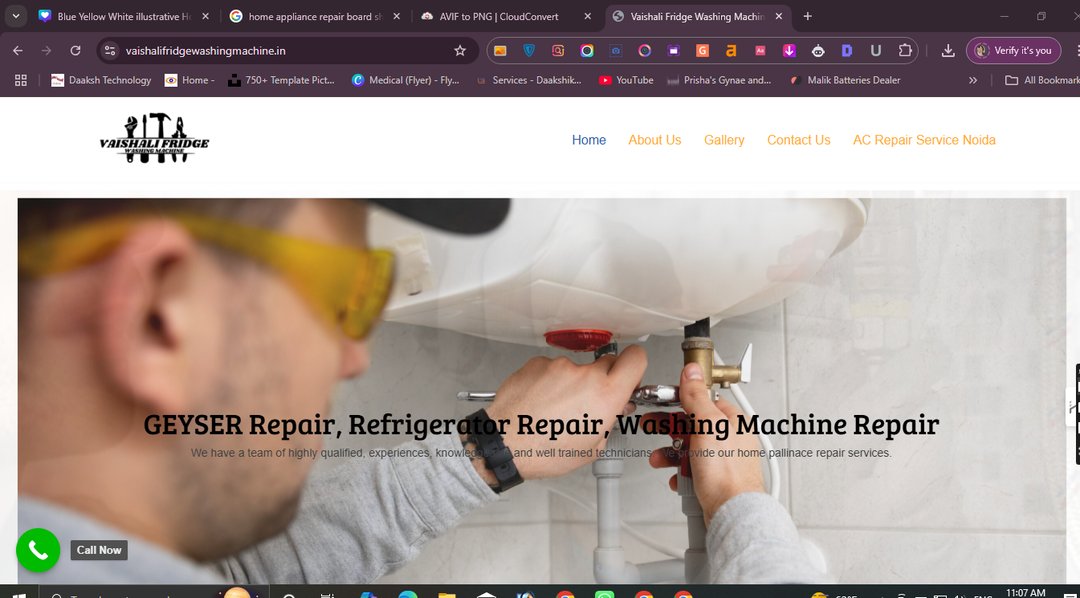1080x598 pixels.
Task: Click the browser forward arrow
Action: [x=46, y=50]
